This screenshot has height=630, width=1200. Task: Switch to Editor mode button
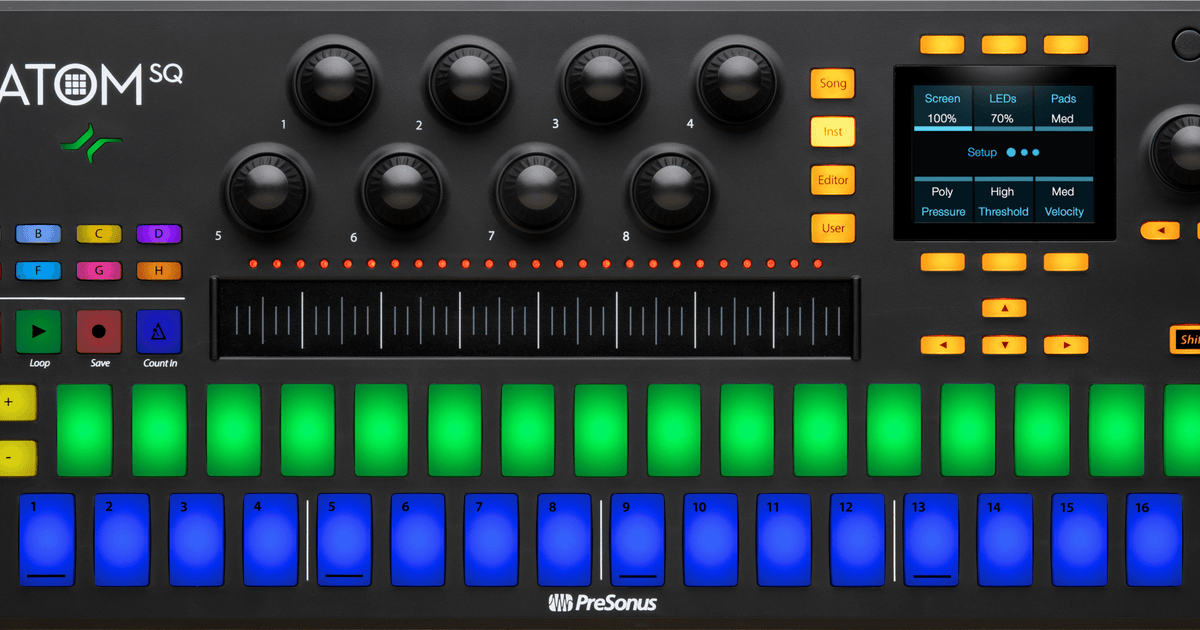point(833,180)
